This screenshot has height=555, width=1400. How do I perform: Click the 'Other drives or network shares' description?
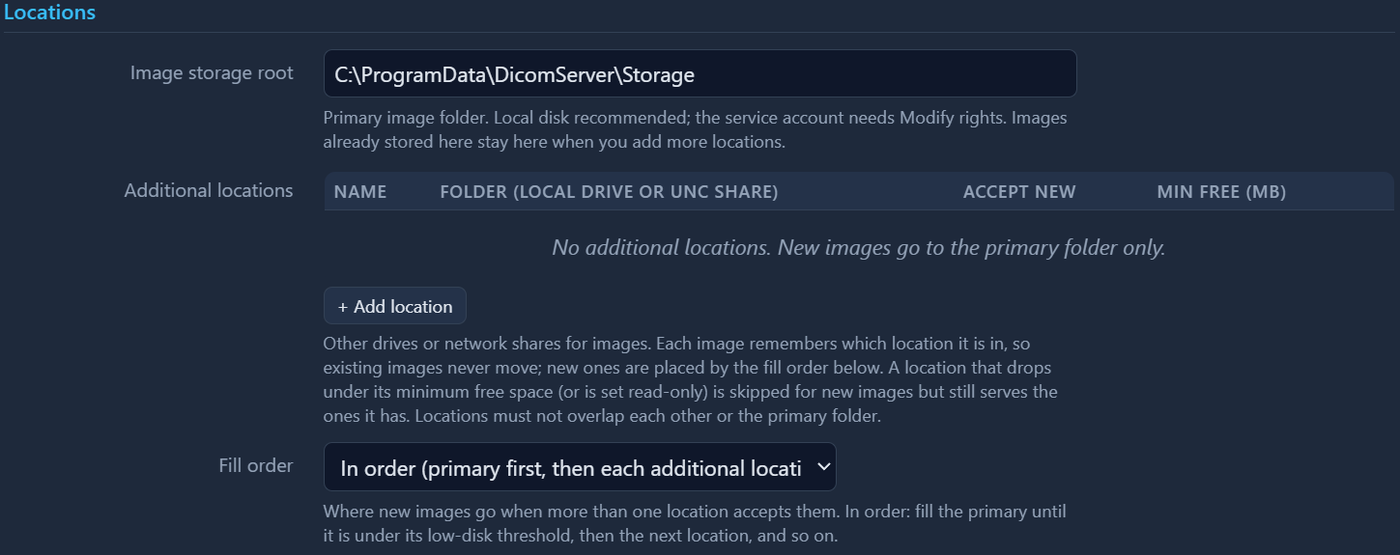(x=690, y=380)
